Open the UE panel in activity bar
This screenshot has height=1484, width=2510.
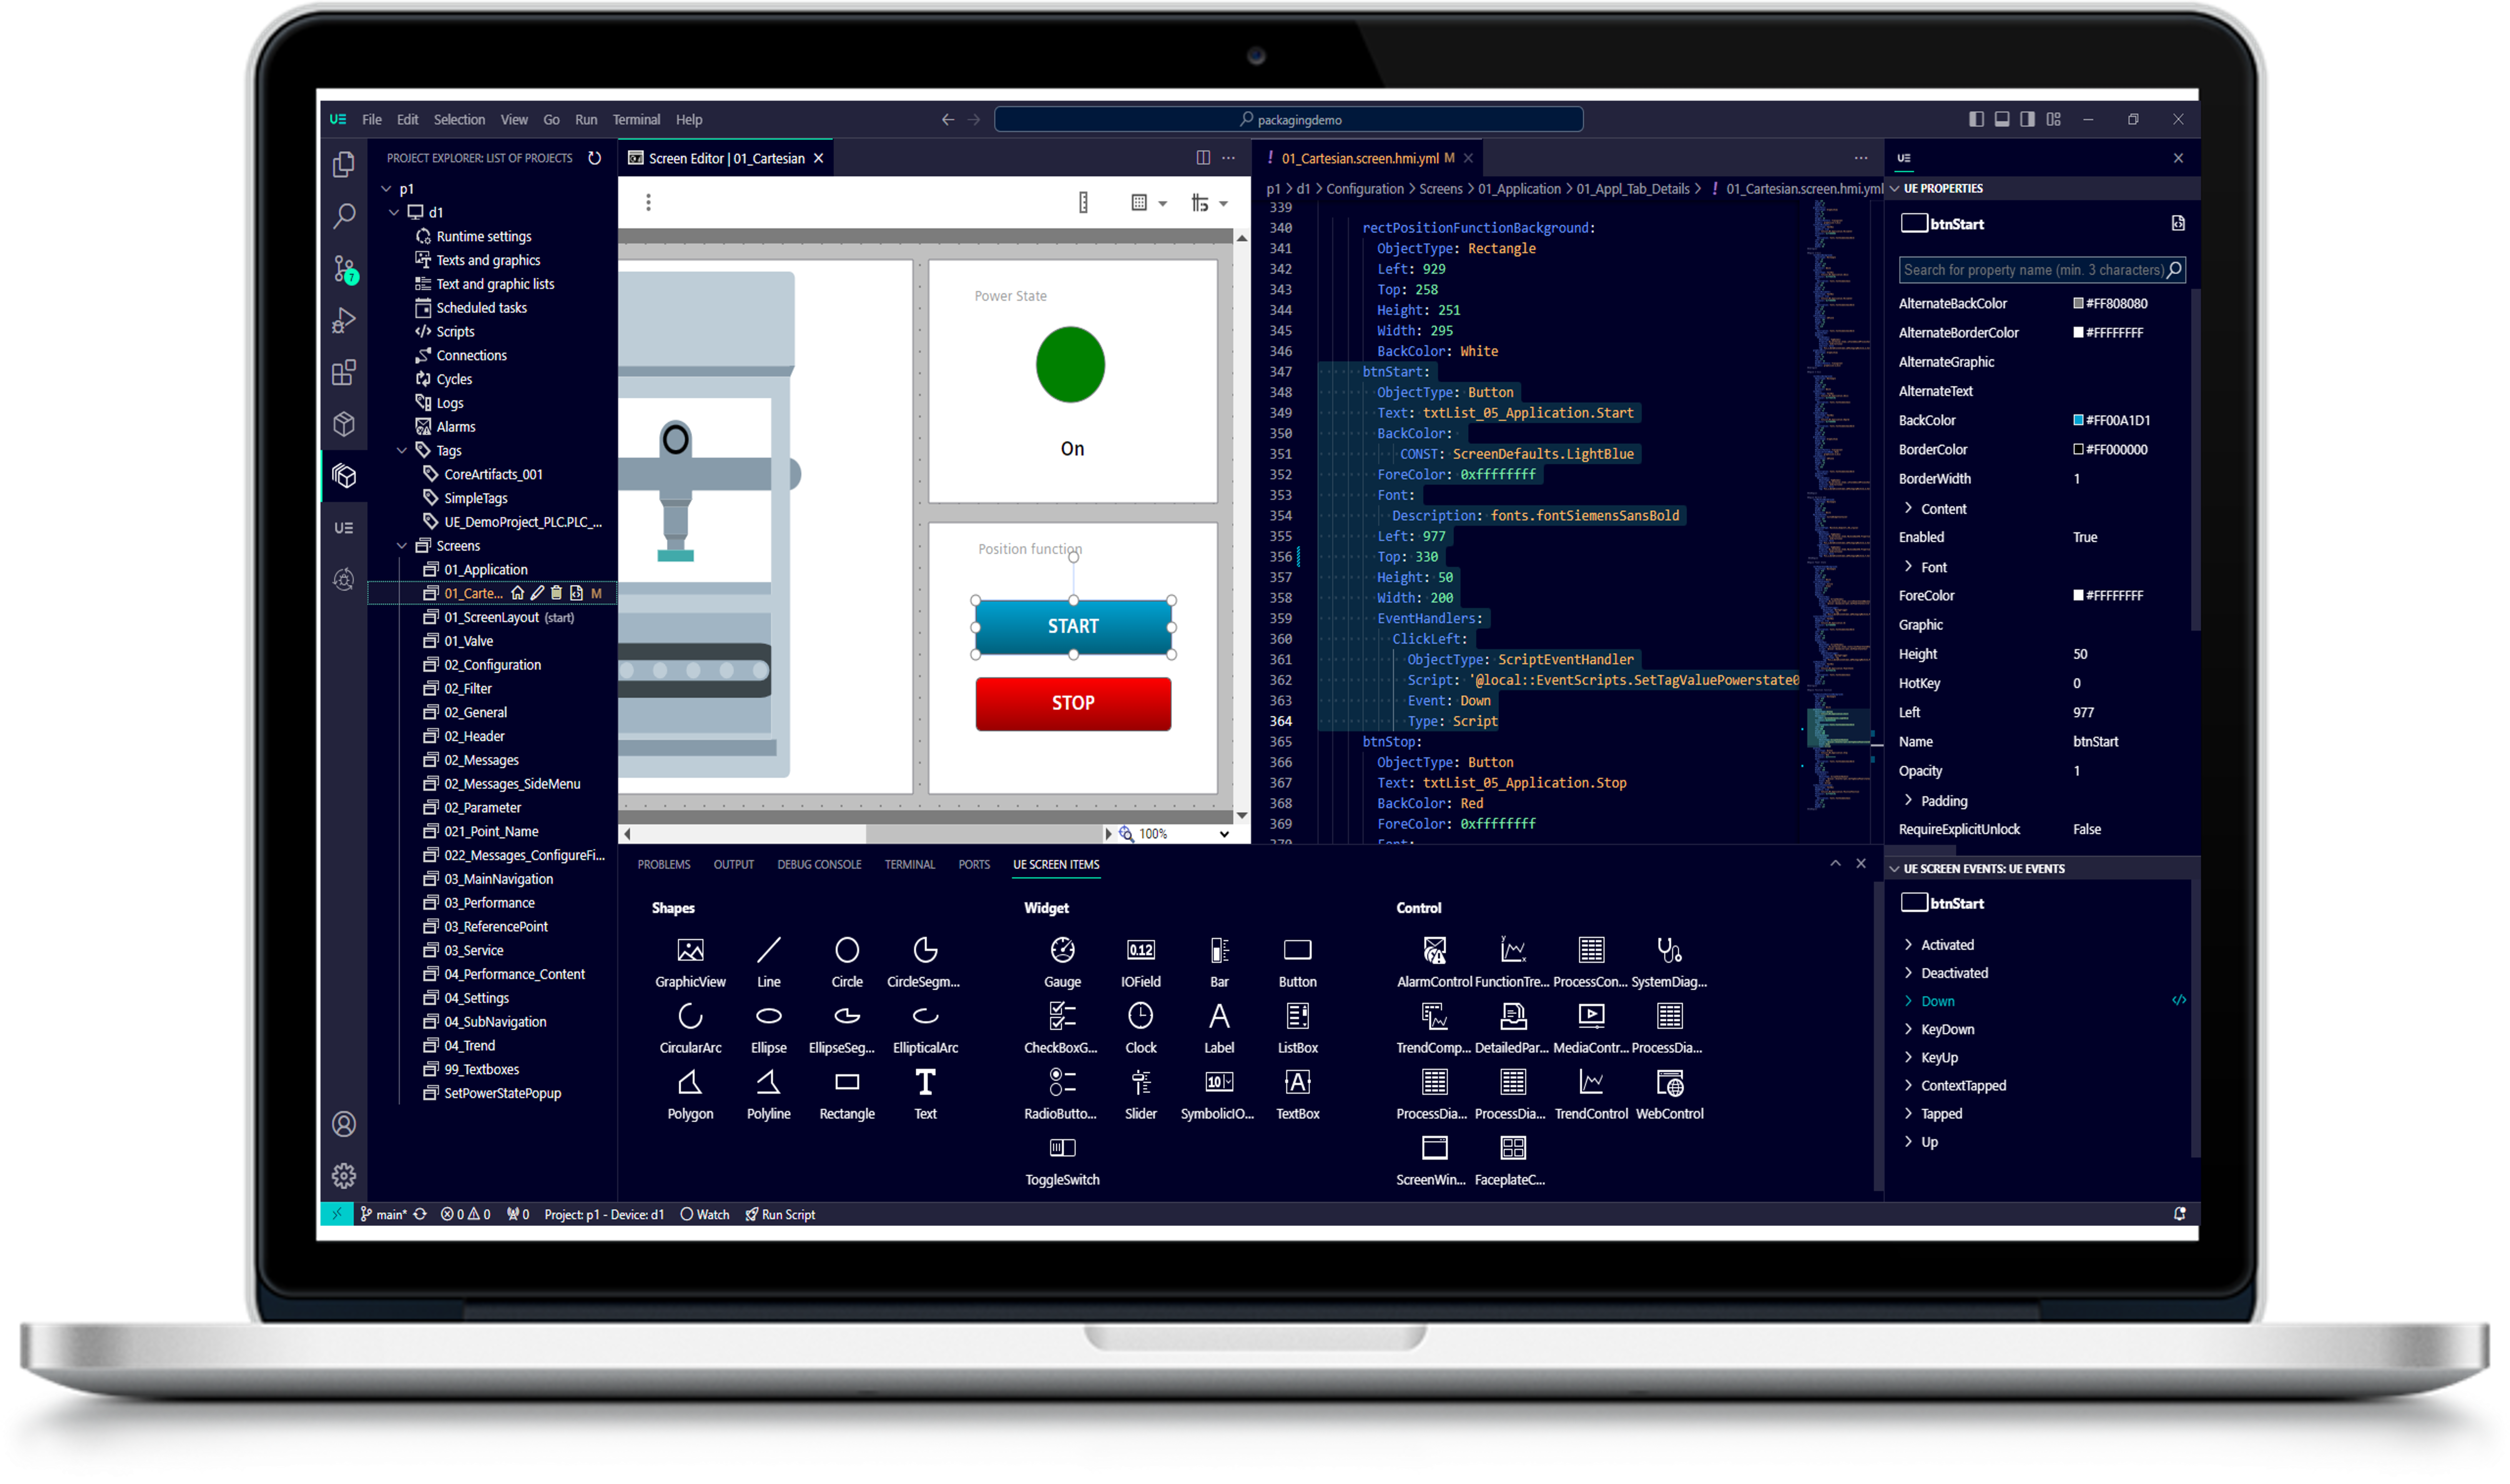coord(344,528)
